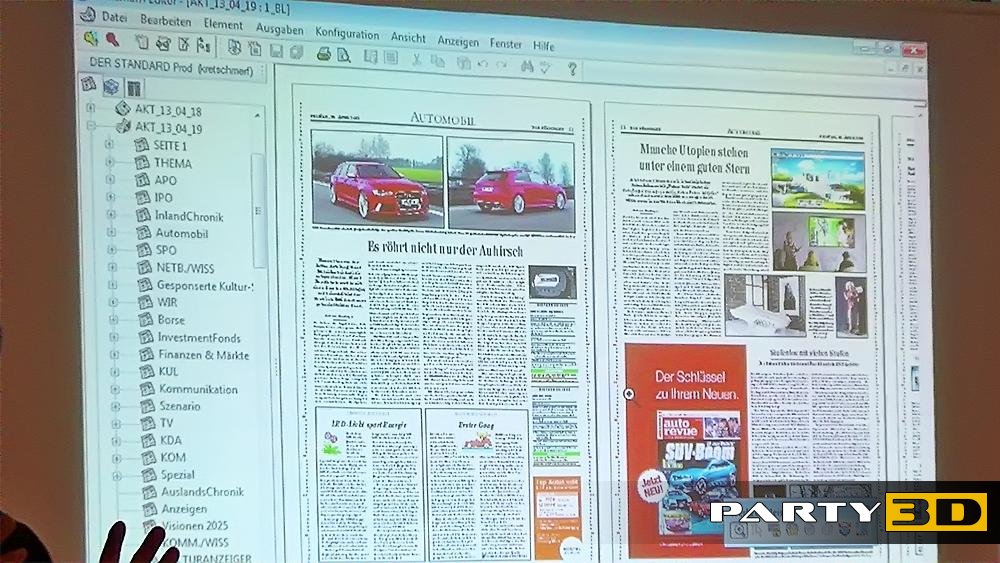Select Gesponserte Kultur in the tree
The height and width of the screenshot is (563, 1000).
pyautogui.click(x=205, y=286)
